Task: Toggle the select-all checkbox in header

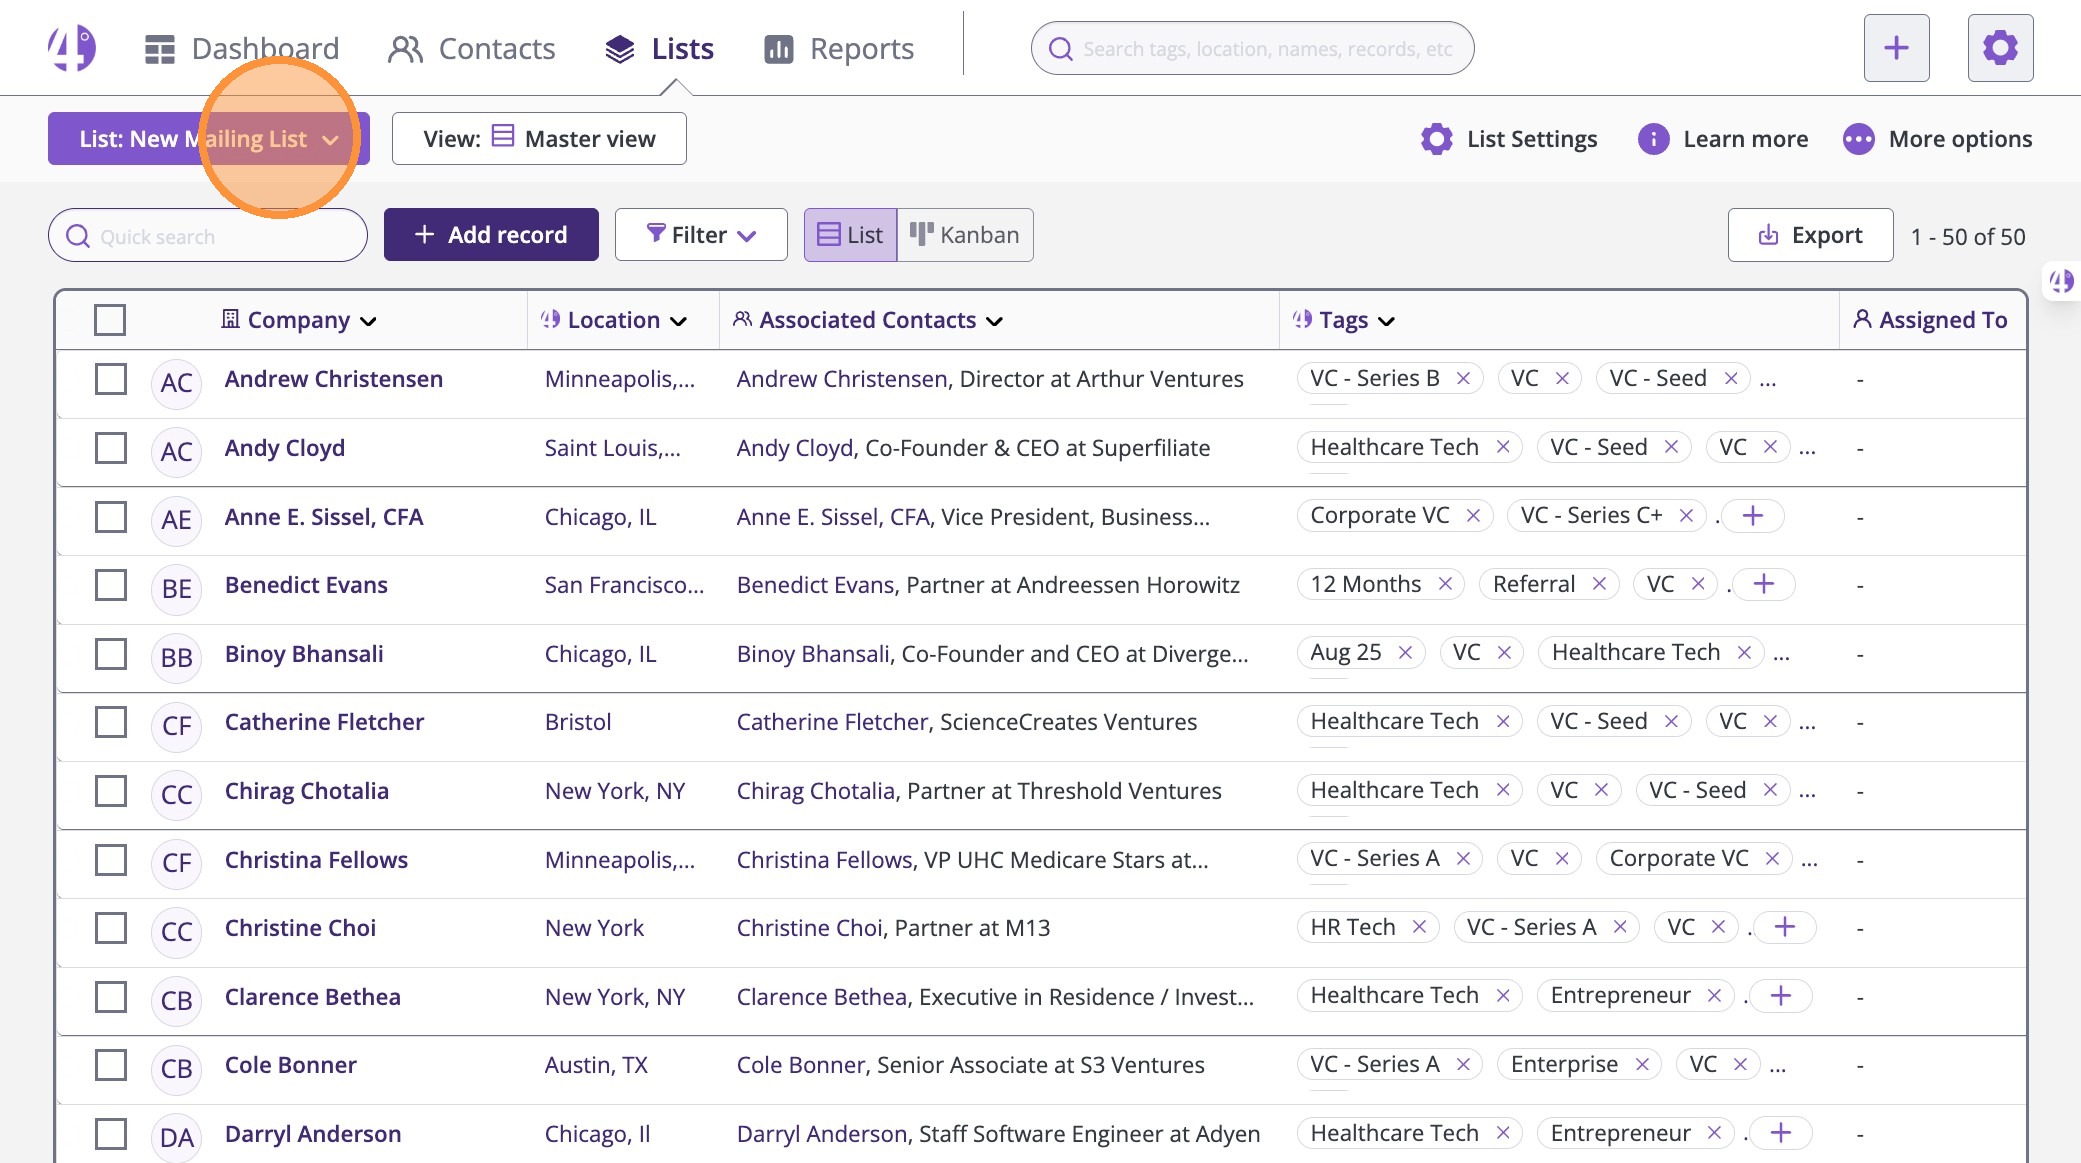Action: pos(110,320)
